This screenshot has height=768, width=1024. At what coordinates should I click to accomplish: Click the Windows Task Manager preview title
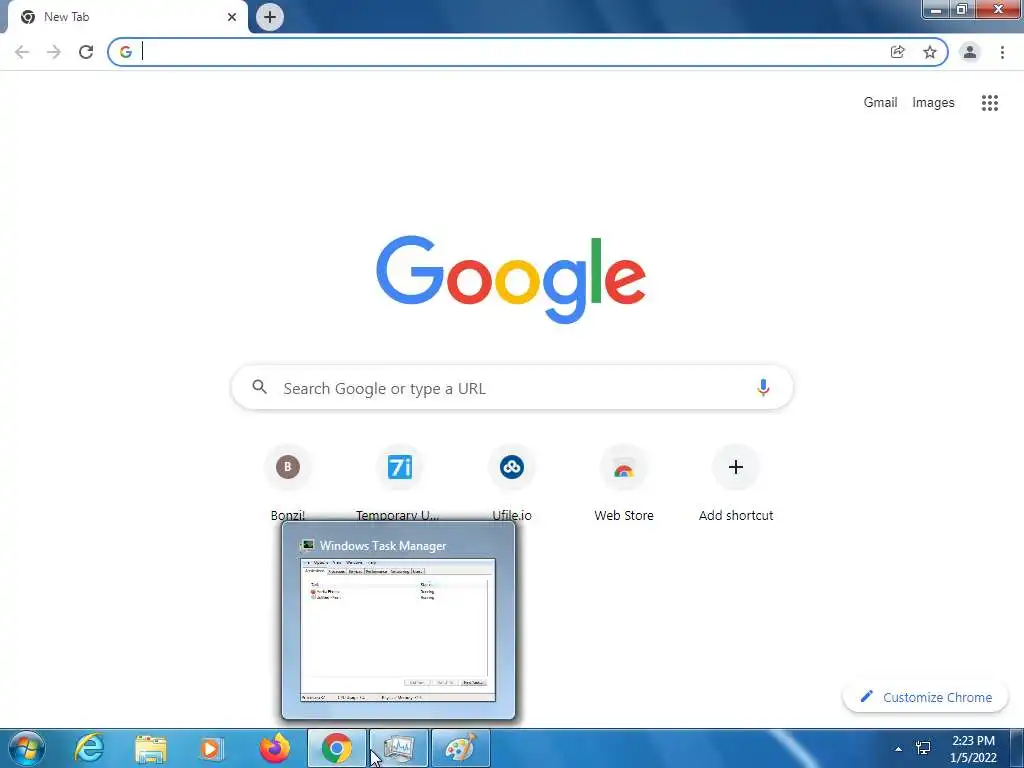coord(383,545)
